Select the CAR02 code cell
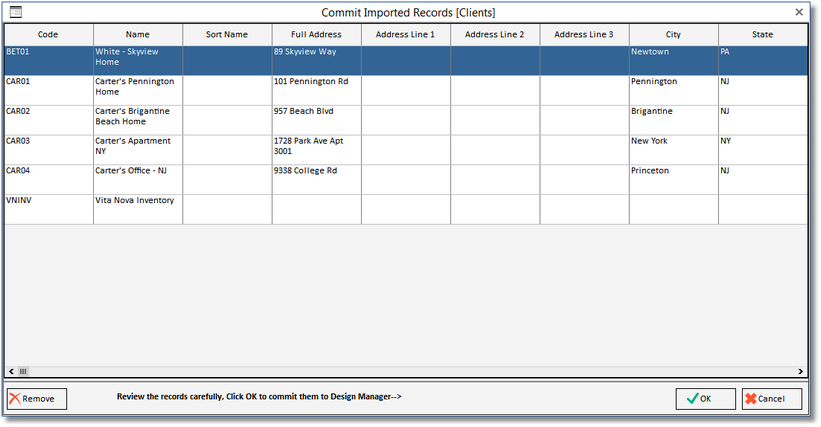 (x=49, y=120)
